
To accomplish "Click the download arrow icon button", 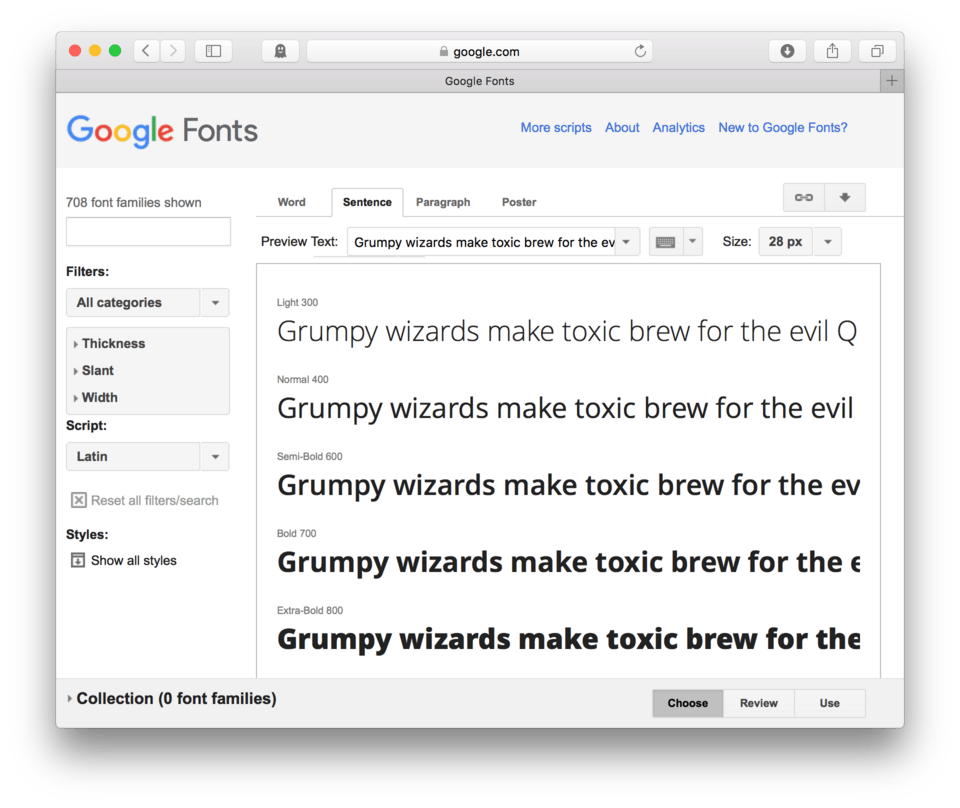I will (845, 197).
